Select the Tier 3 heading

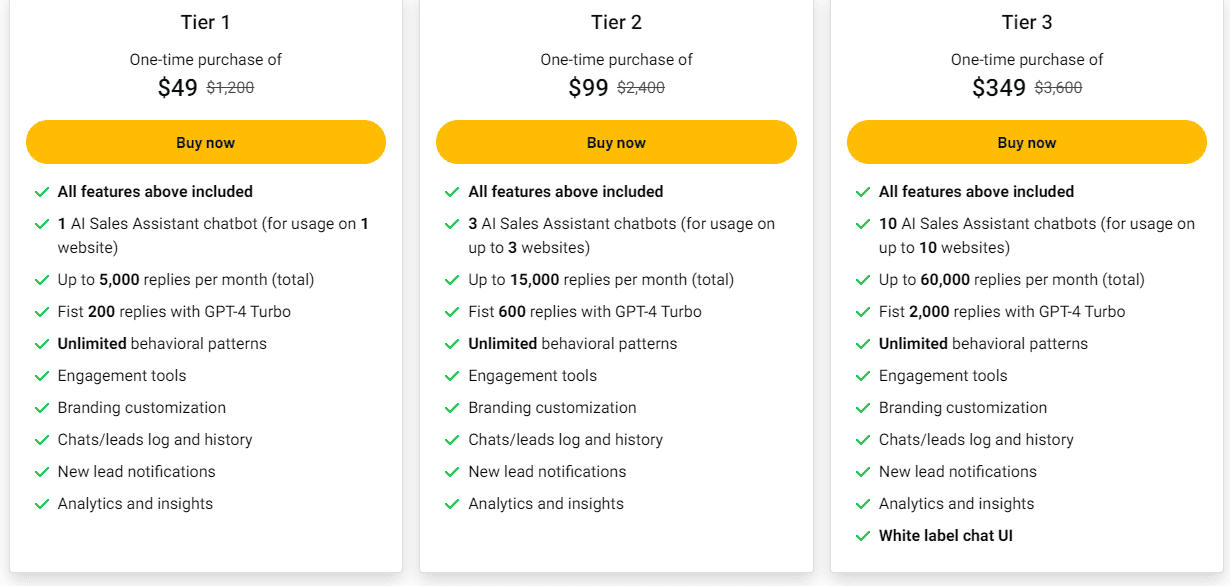(x=1026, y=21)
